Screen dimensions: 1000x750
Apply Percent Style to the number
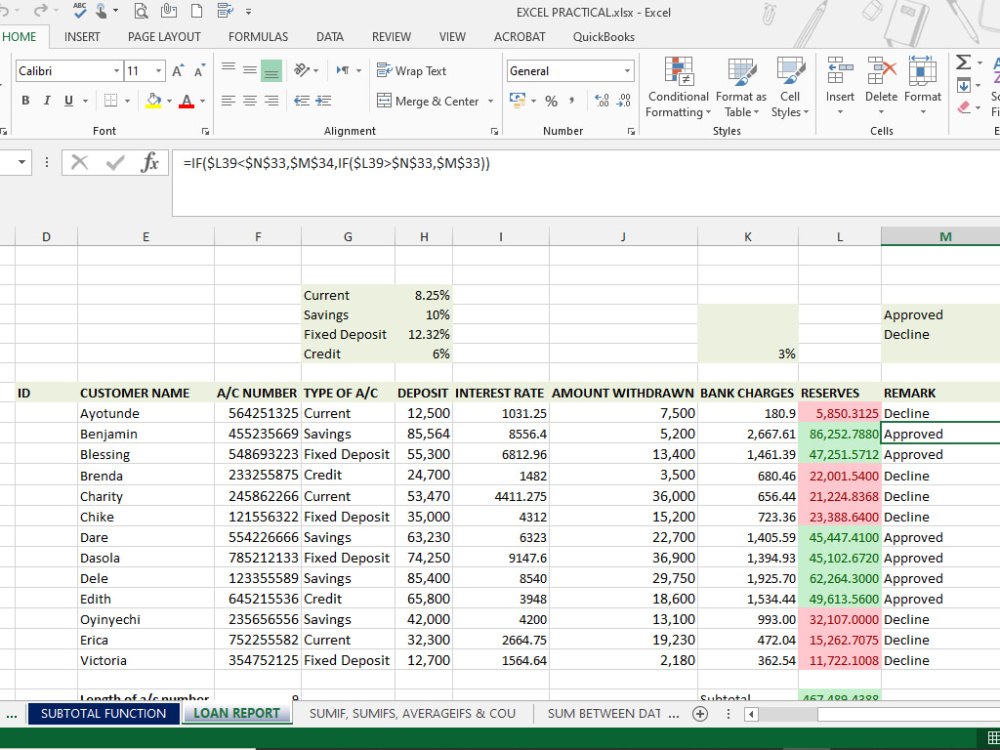click(x=551, y=101)
